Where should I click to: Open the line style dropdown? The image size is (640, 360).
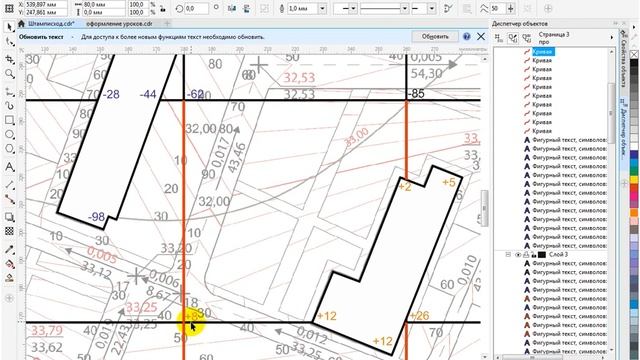(x=404, y=8)
